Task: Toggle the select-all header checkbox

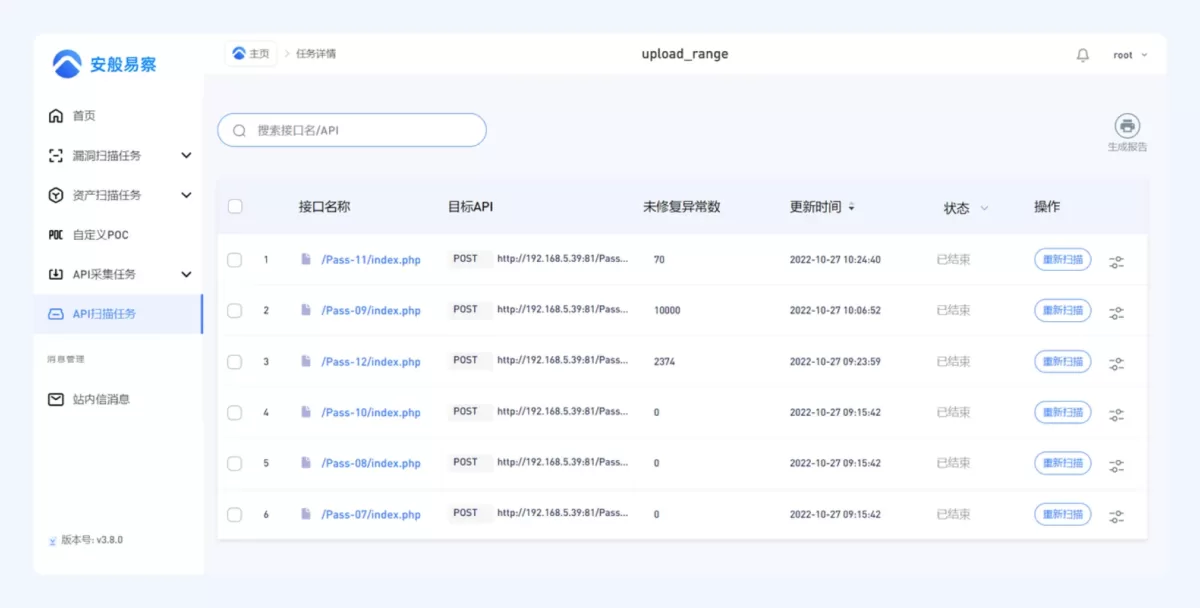Action: pos(235,207)
